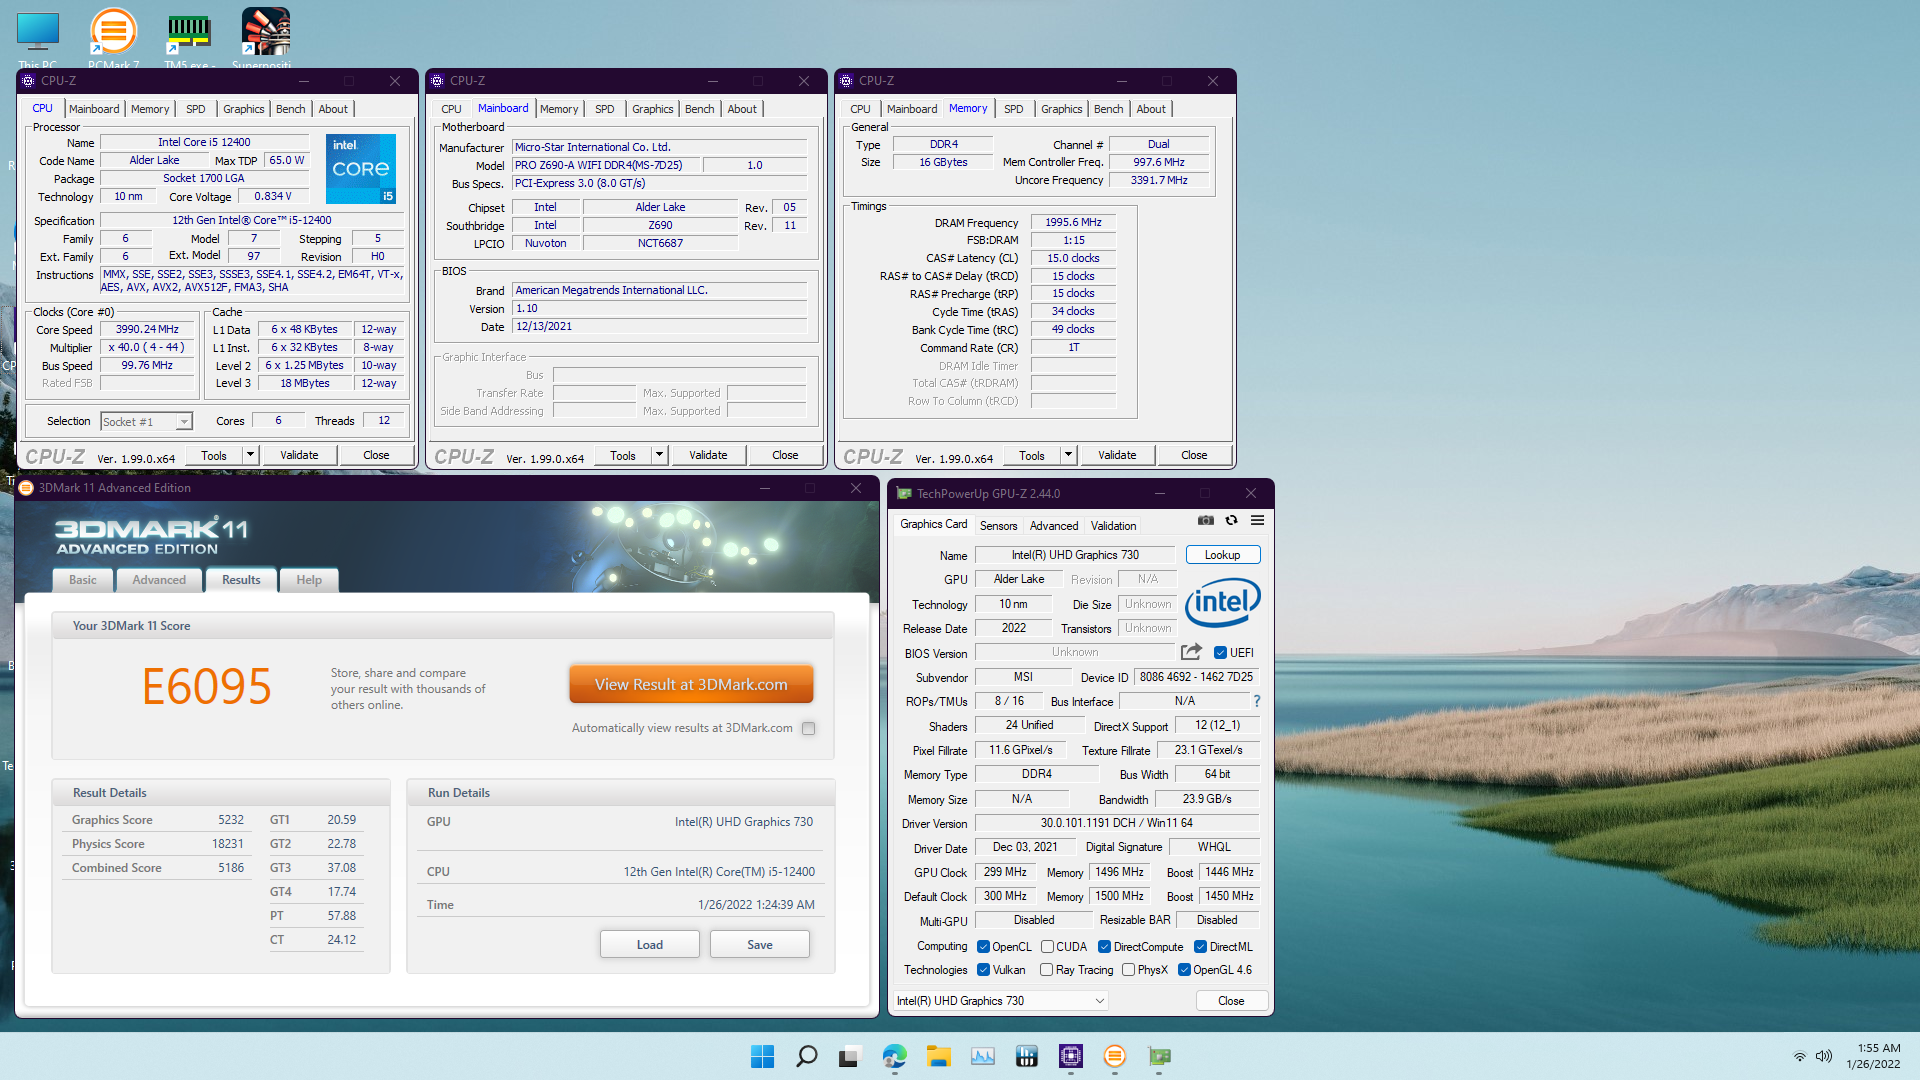Screen dimensions: 1920x1080
Task: Click View Result at 3DMark.com button
Action: [x=691, y=684]
